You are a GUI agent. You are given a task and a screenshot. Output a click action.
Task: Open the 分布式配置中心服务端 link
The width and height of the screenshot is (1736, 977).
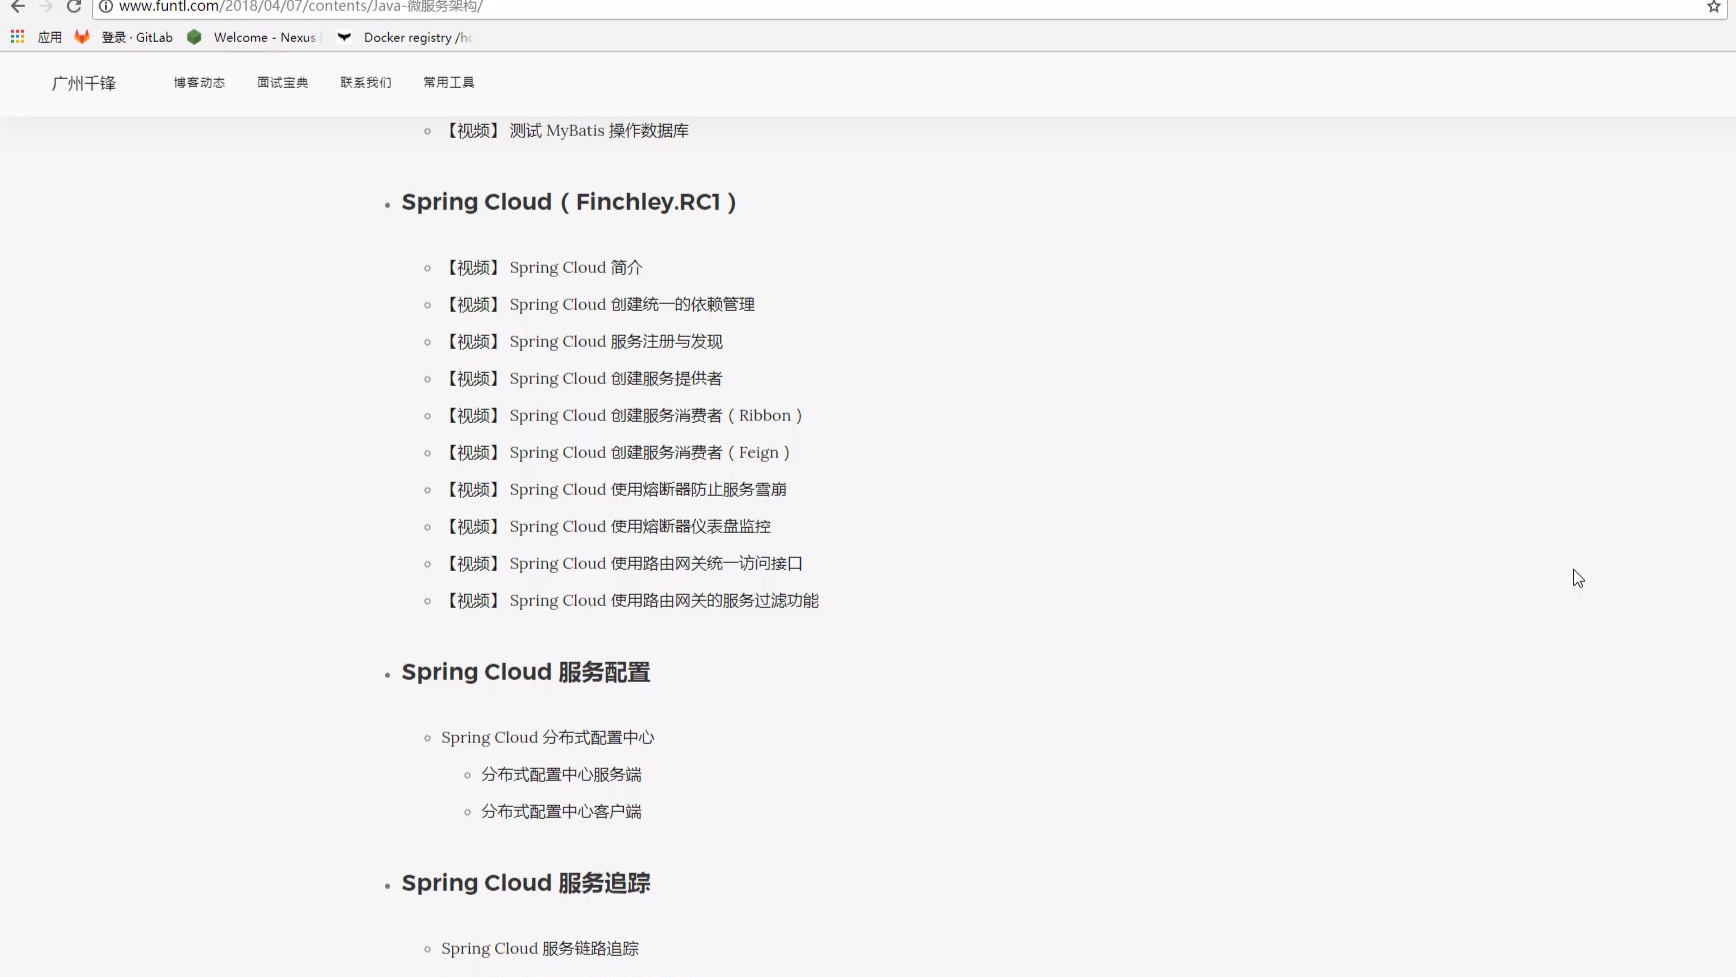coord(561,775)
